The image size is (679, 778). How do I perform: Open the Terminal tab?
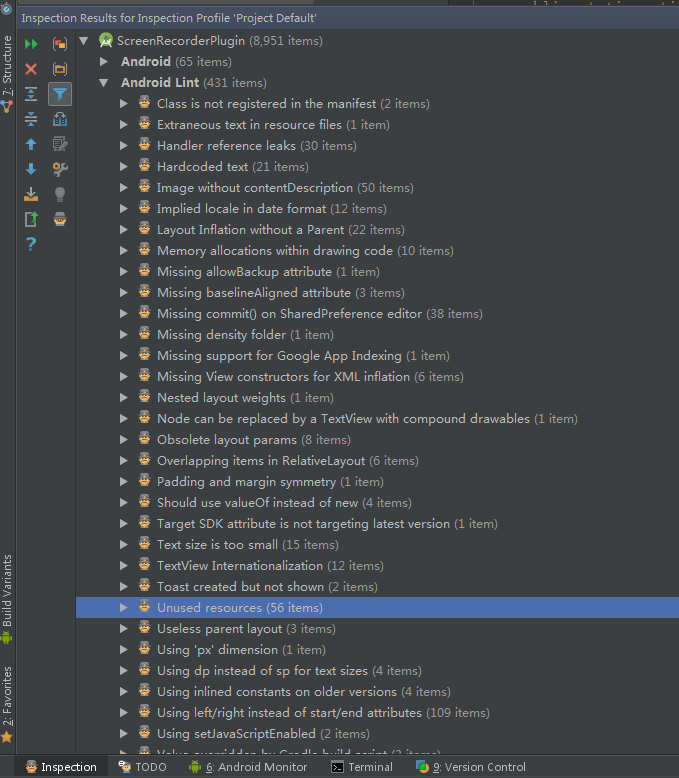pos(362,767)
